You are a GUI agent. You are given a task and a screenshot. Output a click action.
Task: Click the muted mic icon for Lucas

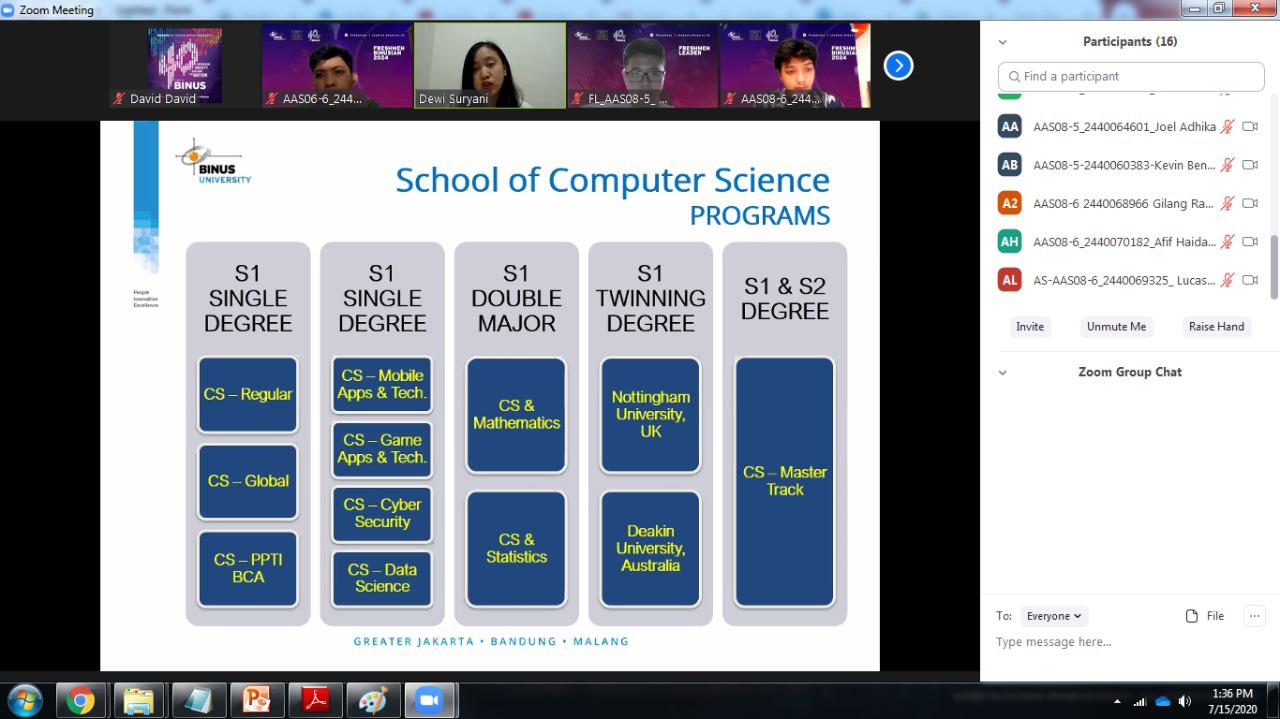(1228, 280)
